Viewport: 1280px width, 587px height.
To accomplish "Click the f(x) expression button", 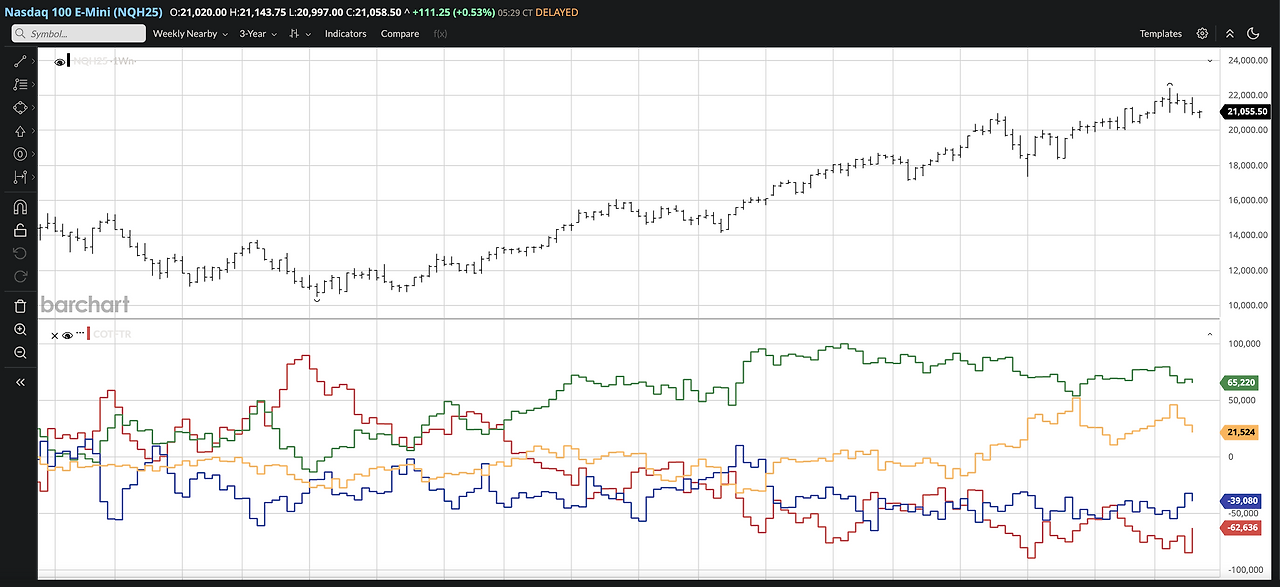I will [440, 33].
